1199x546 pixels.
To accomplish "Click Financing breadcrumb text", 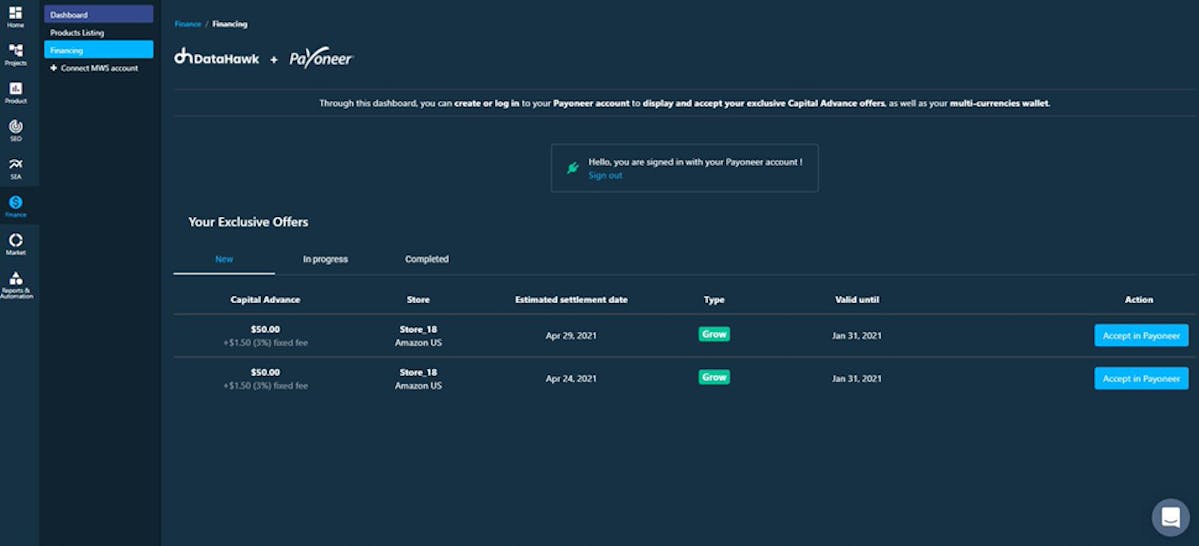I will (x=229, y=24).
